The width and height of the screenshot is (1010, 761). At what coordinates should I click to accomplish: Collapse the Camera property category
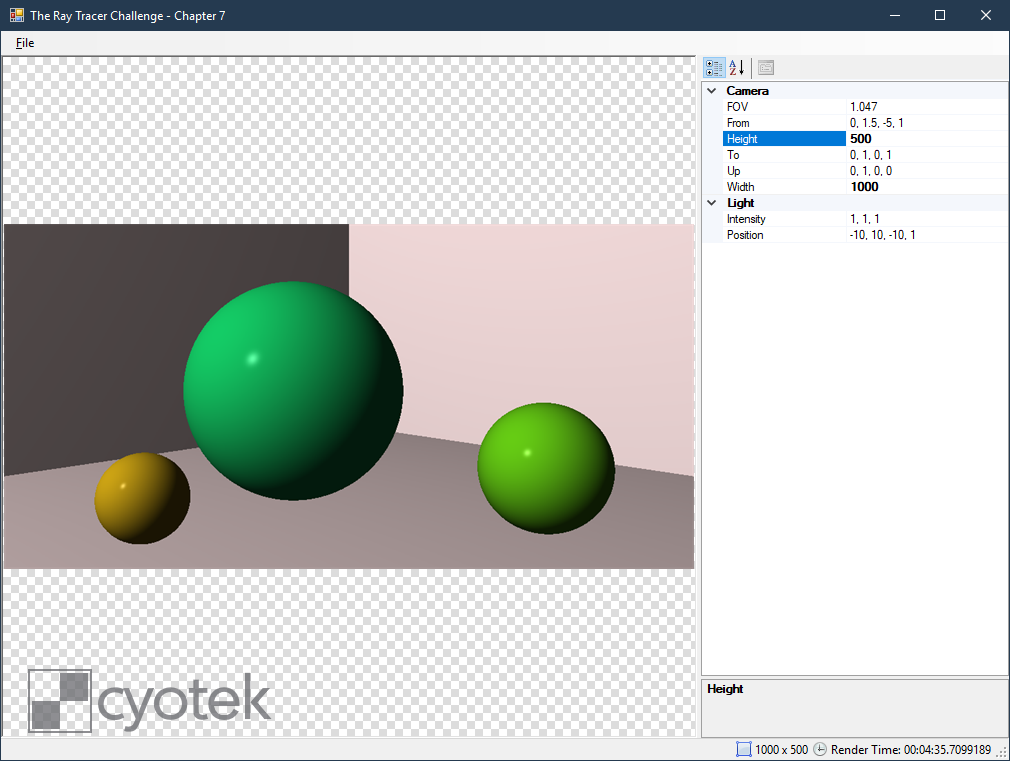click(x=711, y=90)
